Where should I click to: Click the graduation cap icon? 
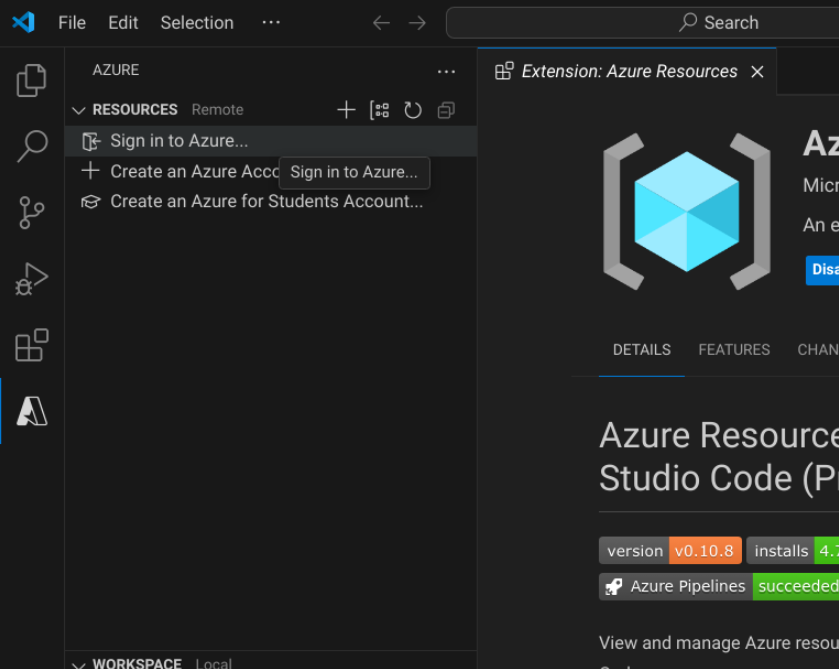coord(90,202)
